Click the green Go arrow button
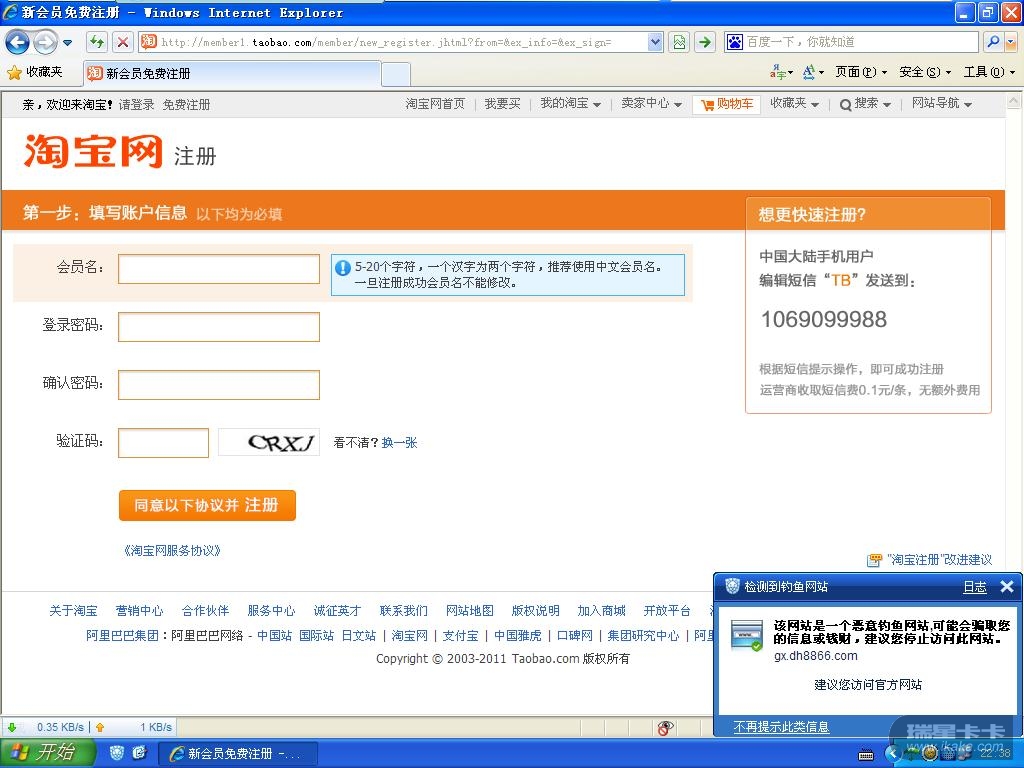Image resolution: width=1024 pixels, height=768 pixels. pyautogui.click(x=705, y=42)
